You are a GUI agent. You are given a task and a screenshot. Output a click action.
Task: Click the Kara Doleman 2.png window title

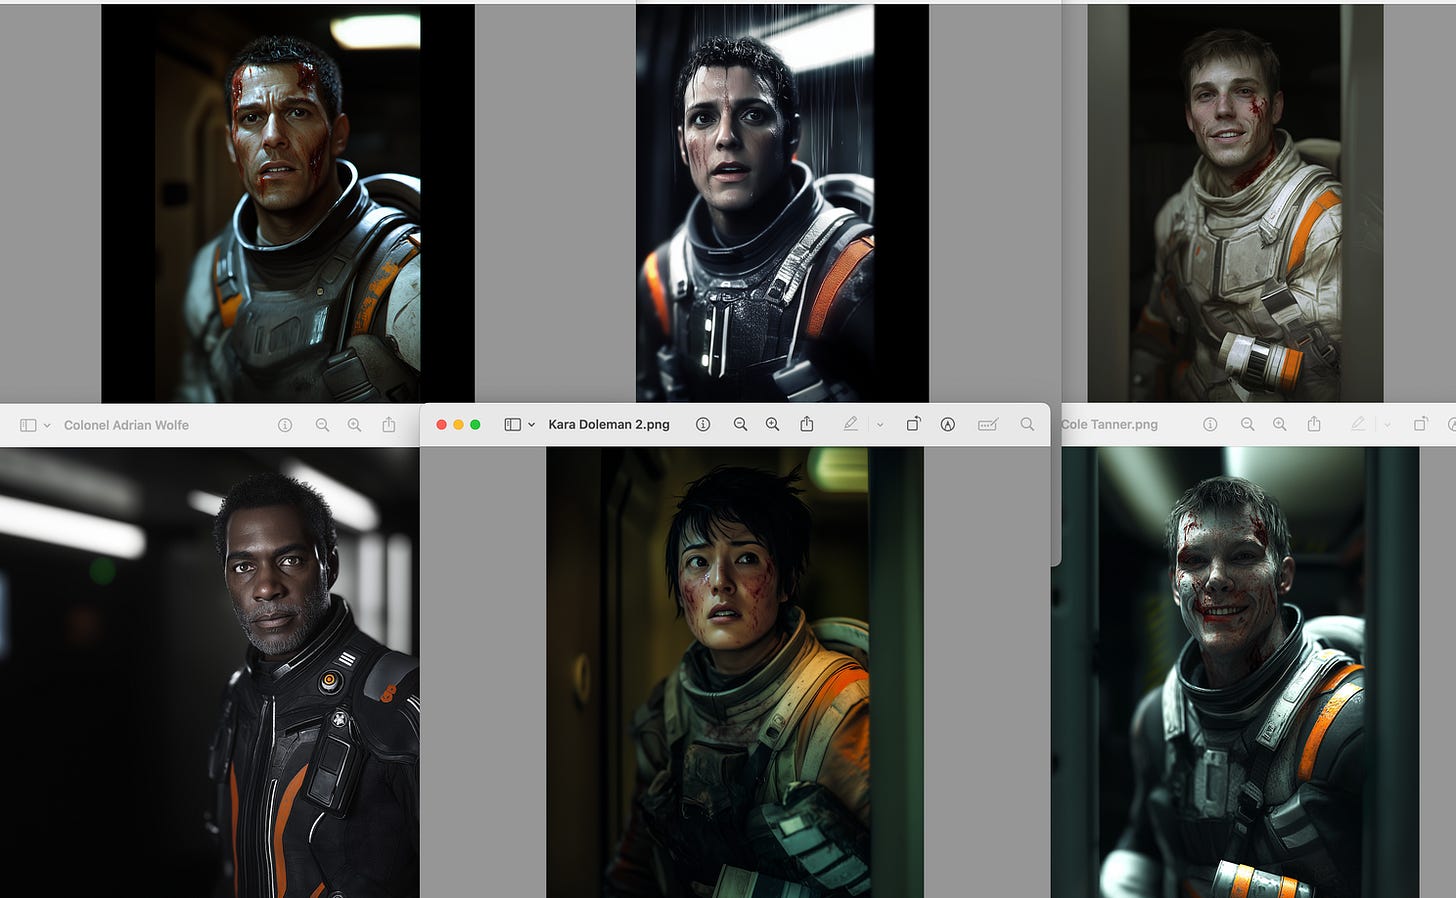[608, 425]
